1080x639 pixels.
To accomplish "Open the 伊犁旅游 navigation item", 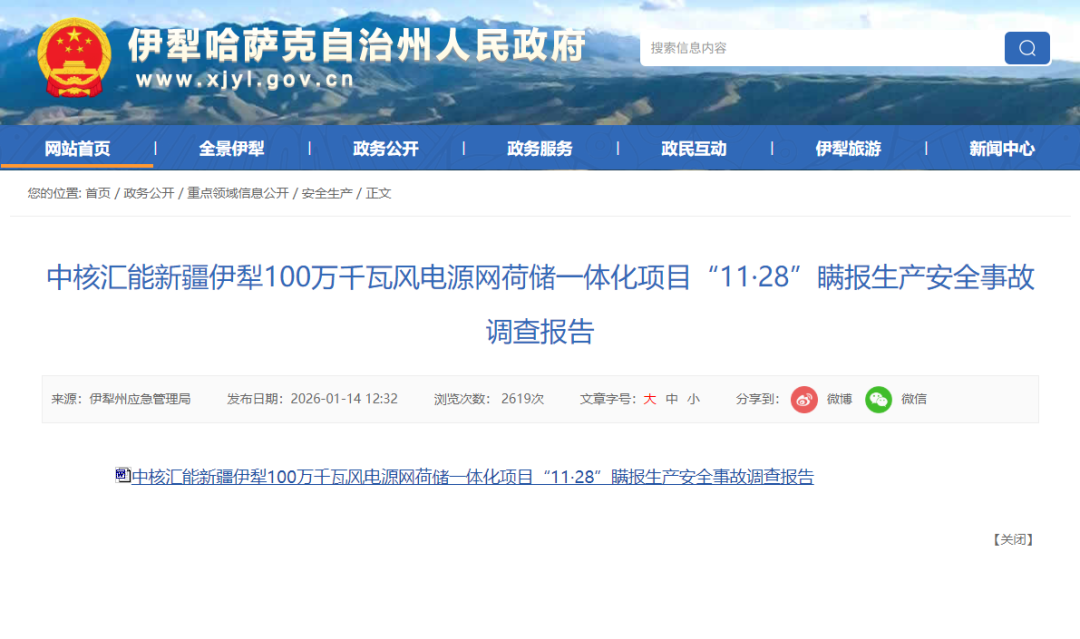I will [849, 148].
